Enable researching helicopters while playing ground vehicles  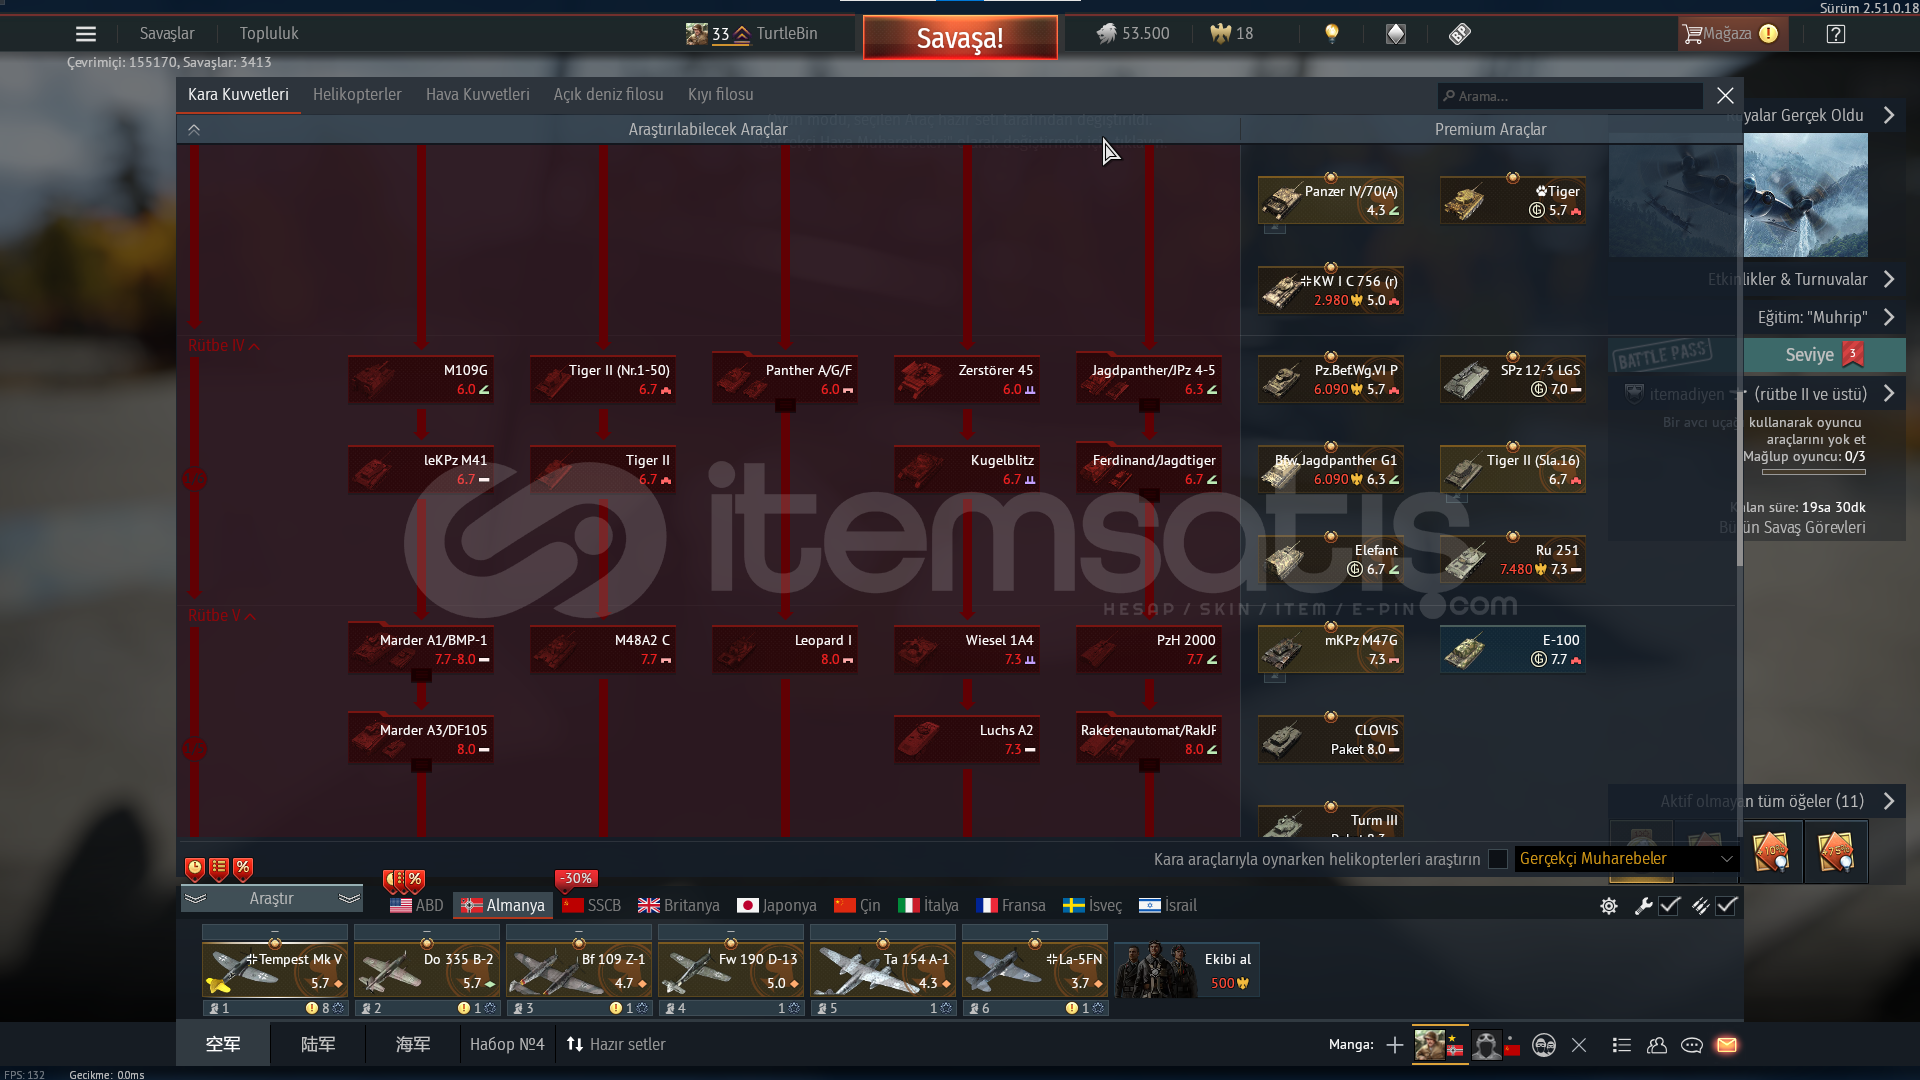click(x=1497, y=859)
